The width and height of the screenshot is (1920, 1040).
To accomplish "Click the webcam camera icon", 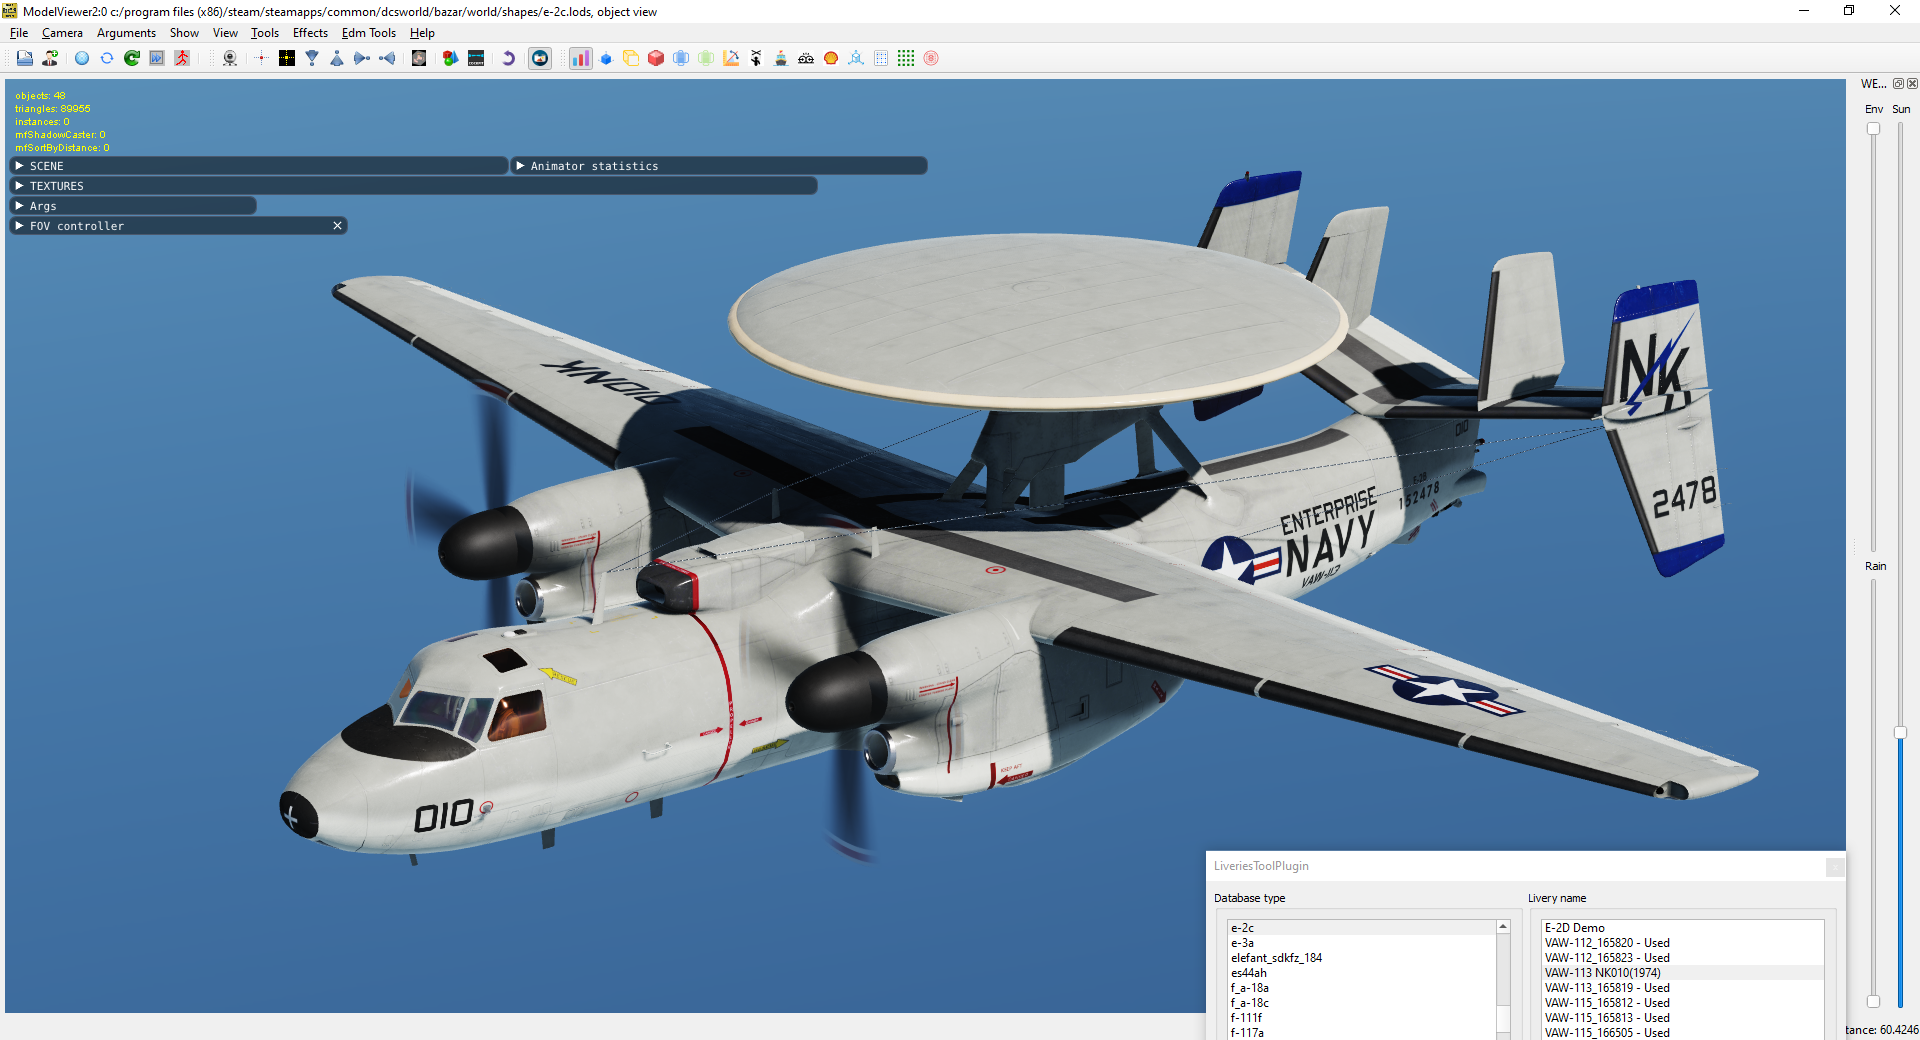I will [230, 58].
